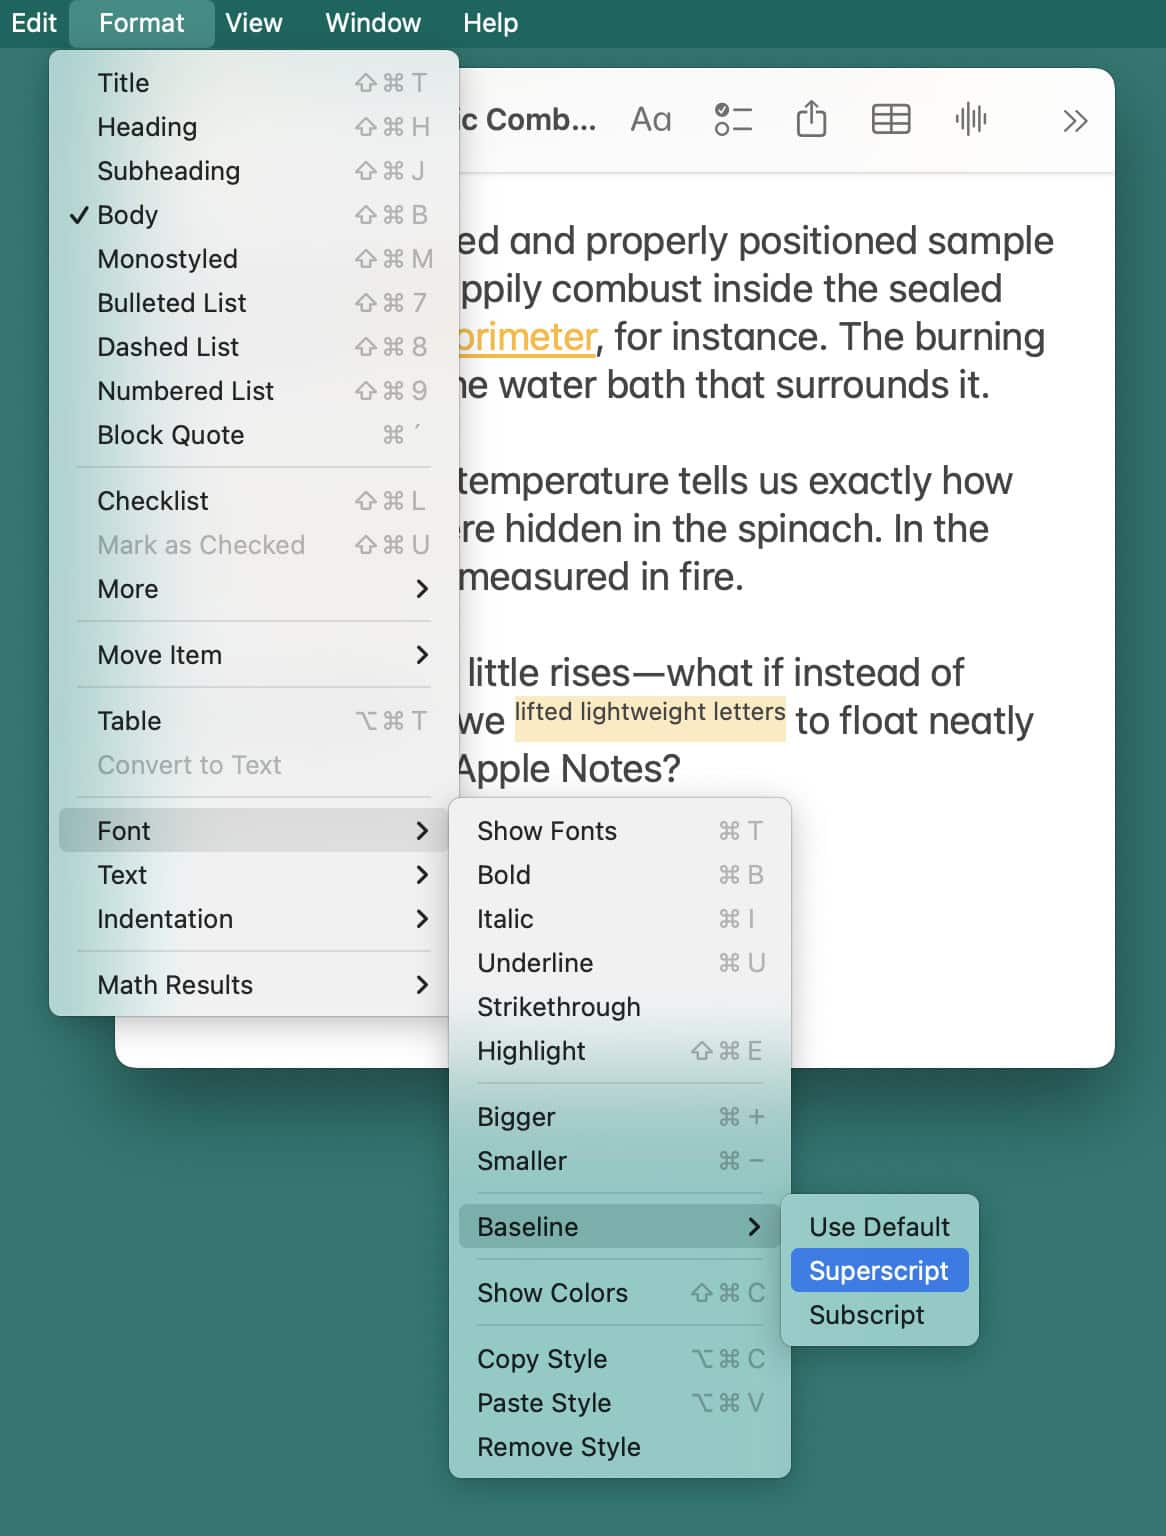Screen dimensions: 1166x1536
Task: Open the checklist toolbar icon
Action: click(733, 120)
